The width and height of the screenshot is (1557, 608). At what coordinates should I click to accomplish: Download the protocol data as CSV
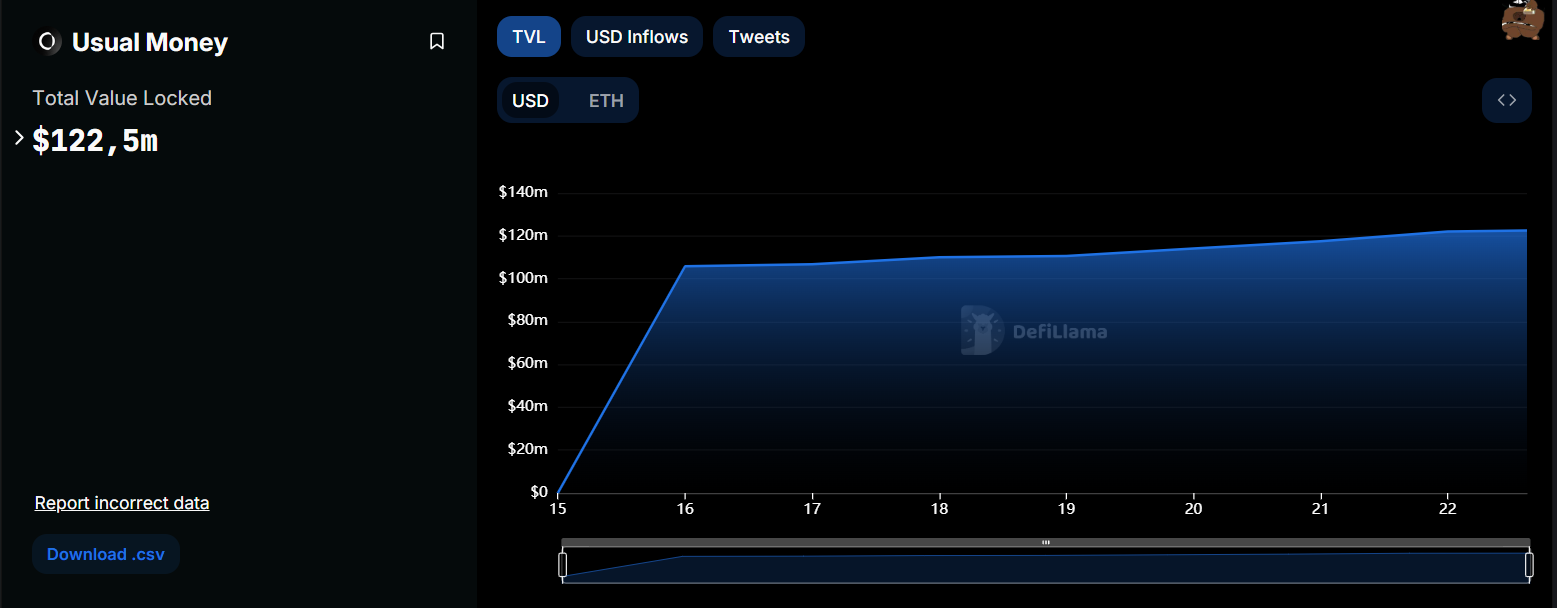click(106, 553)
